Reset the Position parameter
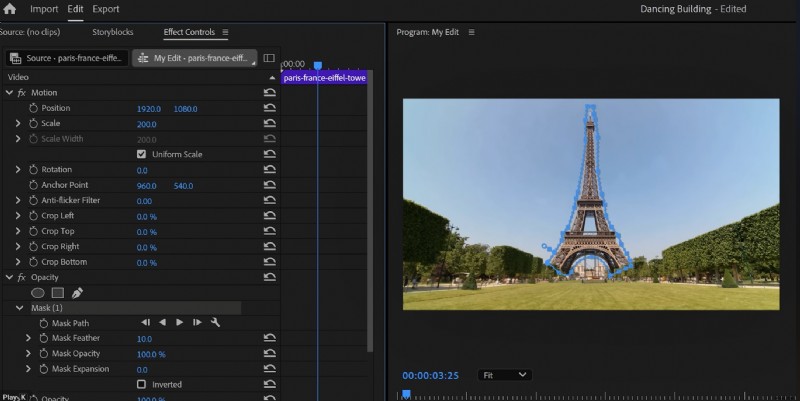 269,108
